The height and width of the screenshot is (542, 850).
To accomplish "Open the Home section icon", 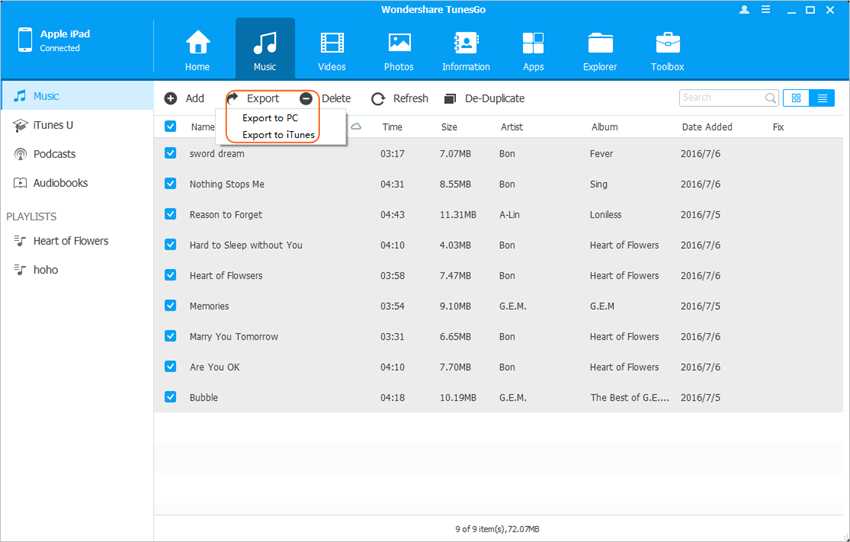I will pyautogui.click(x=197, y=50).
